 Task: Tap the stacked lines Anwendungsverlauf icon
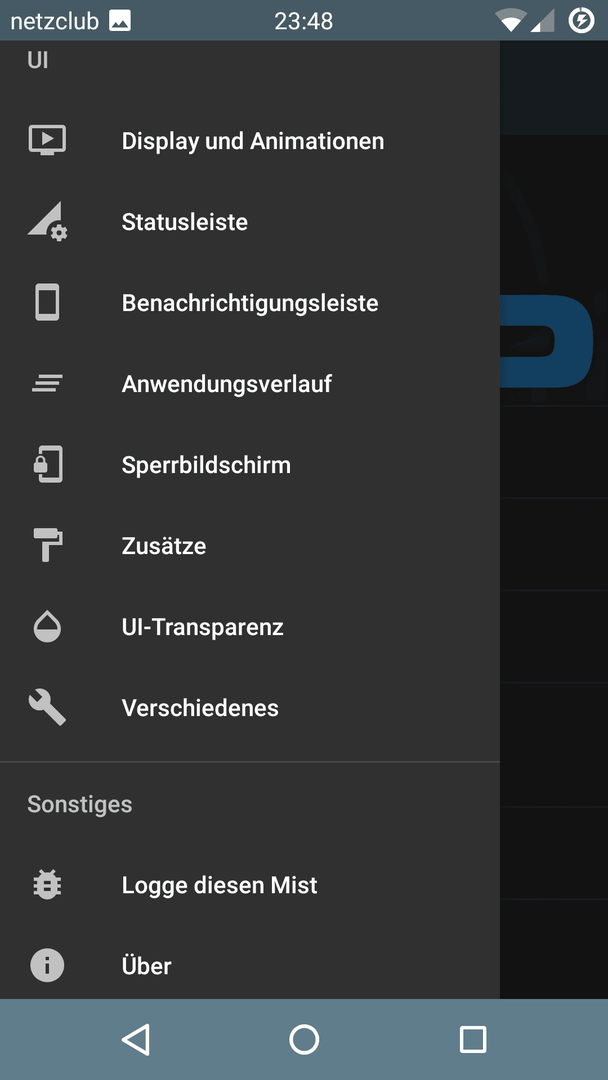click(x=47, y=384)
